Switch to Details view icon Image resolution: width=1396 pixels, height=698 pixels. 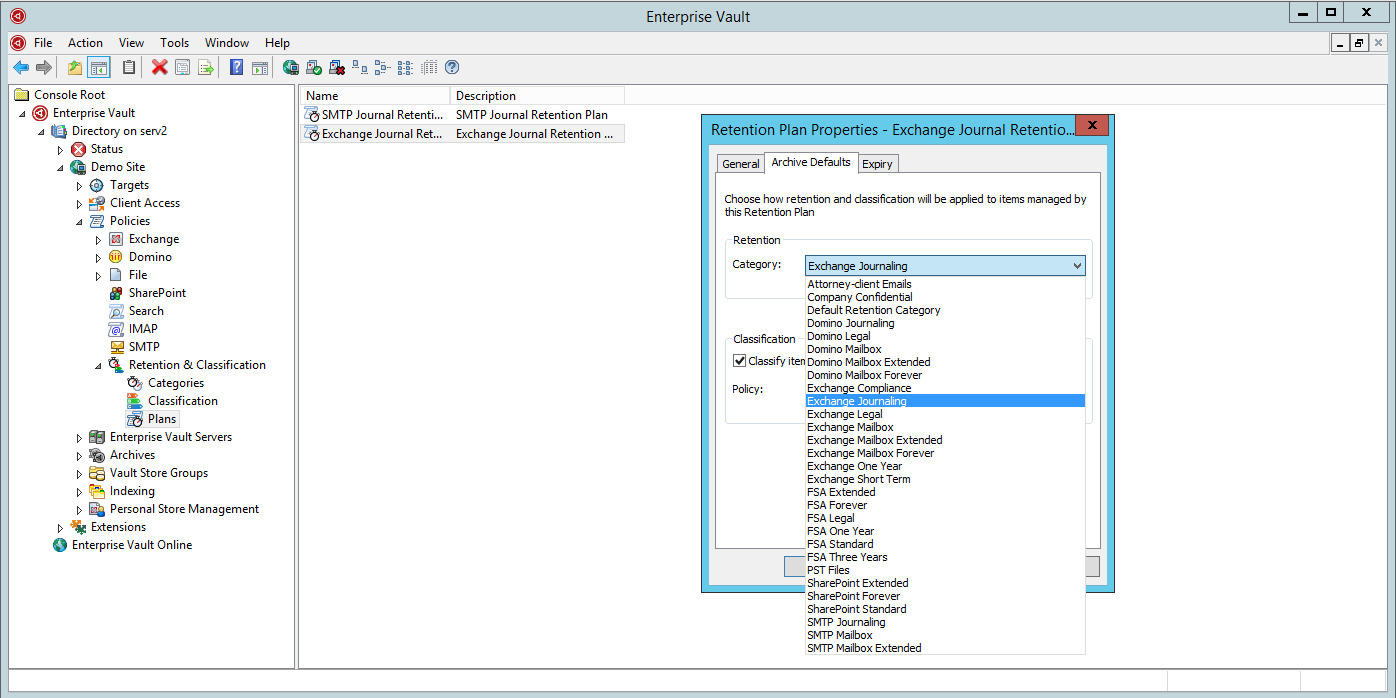pos(428,67)
